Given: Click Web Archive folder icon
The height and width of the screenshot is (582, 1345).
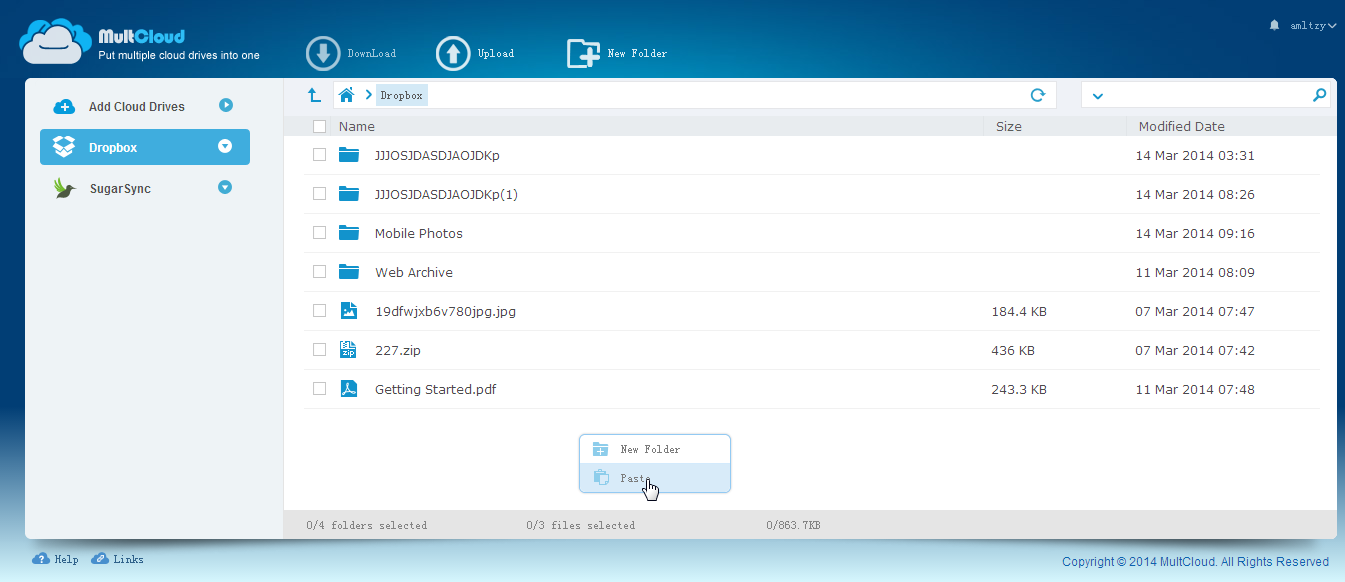Looking at the screenshot, I should pyautogui.click(x=348, y=272).
